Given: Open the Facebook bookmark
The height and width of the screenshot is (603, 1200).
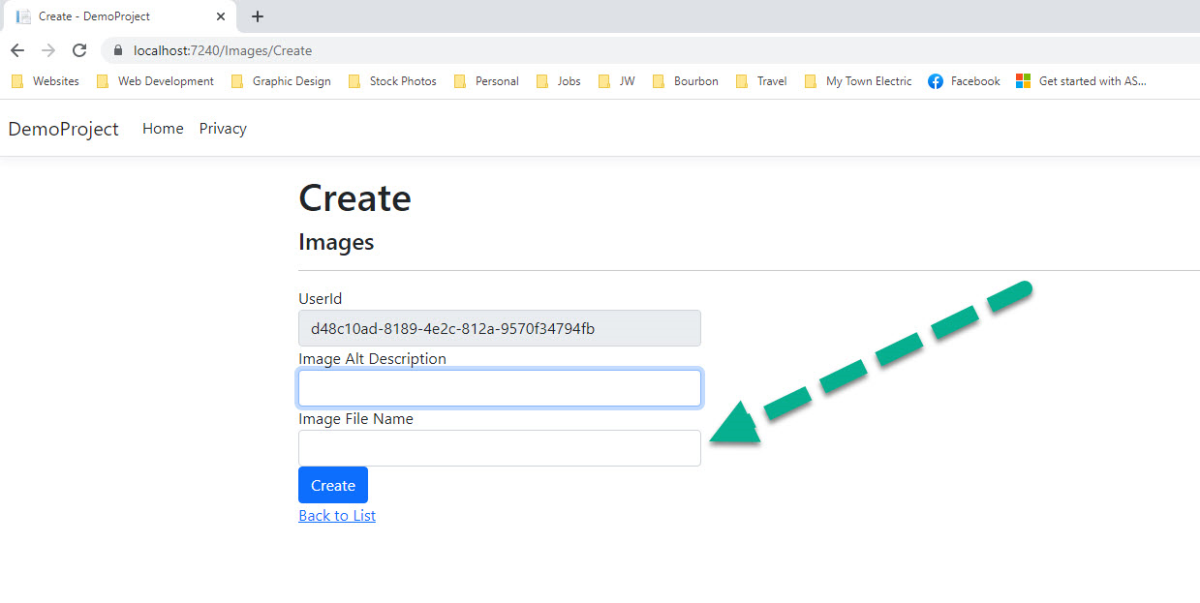Looking at the screenshot, I should click(964, 81).
